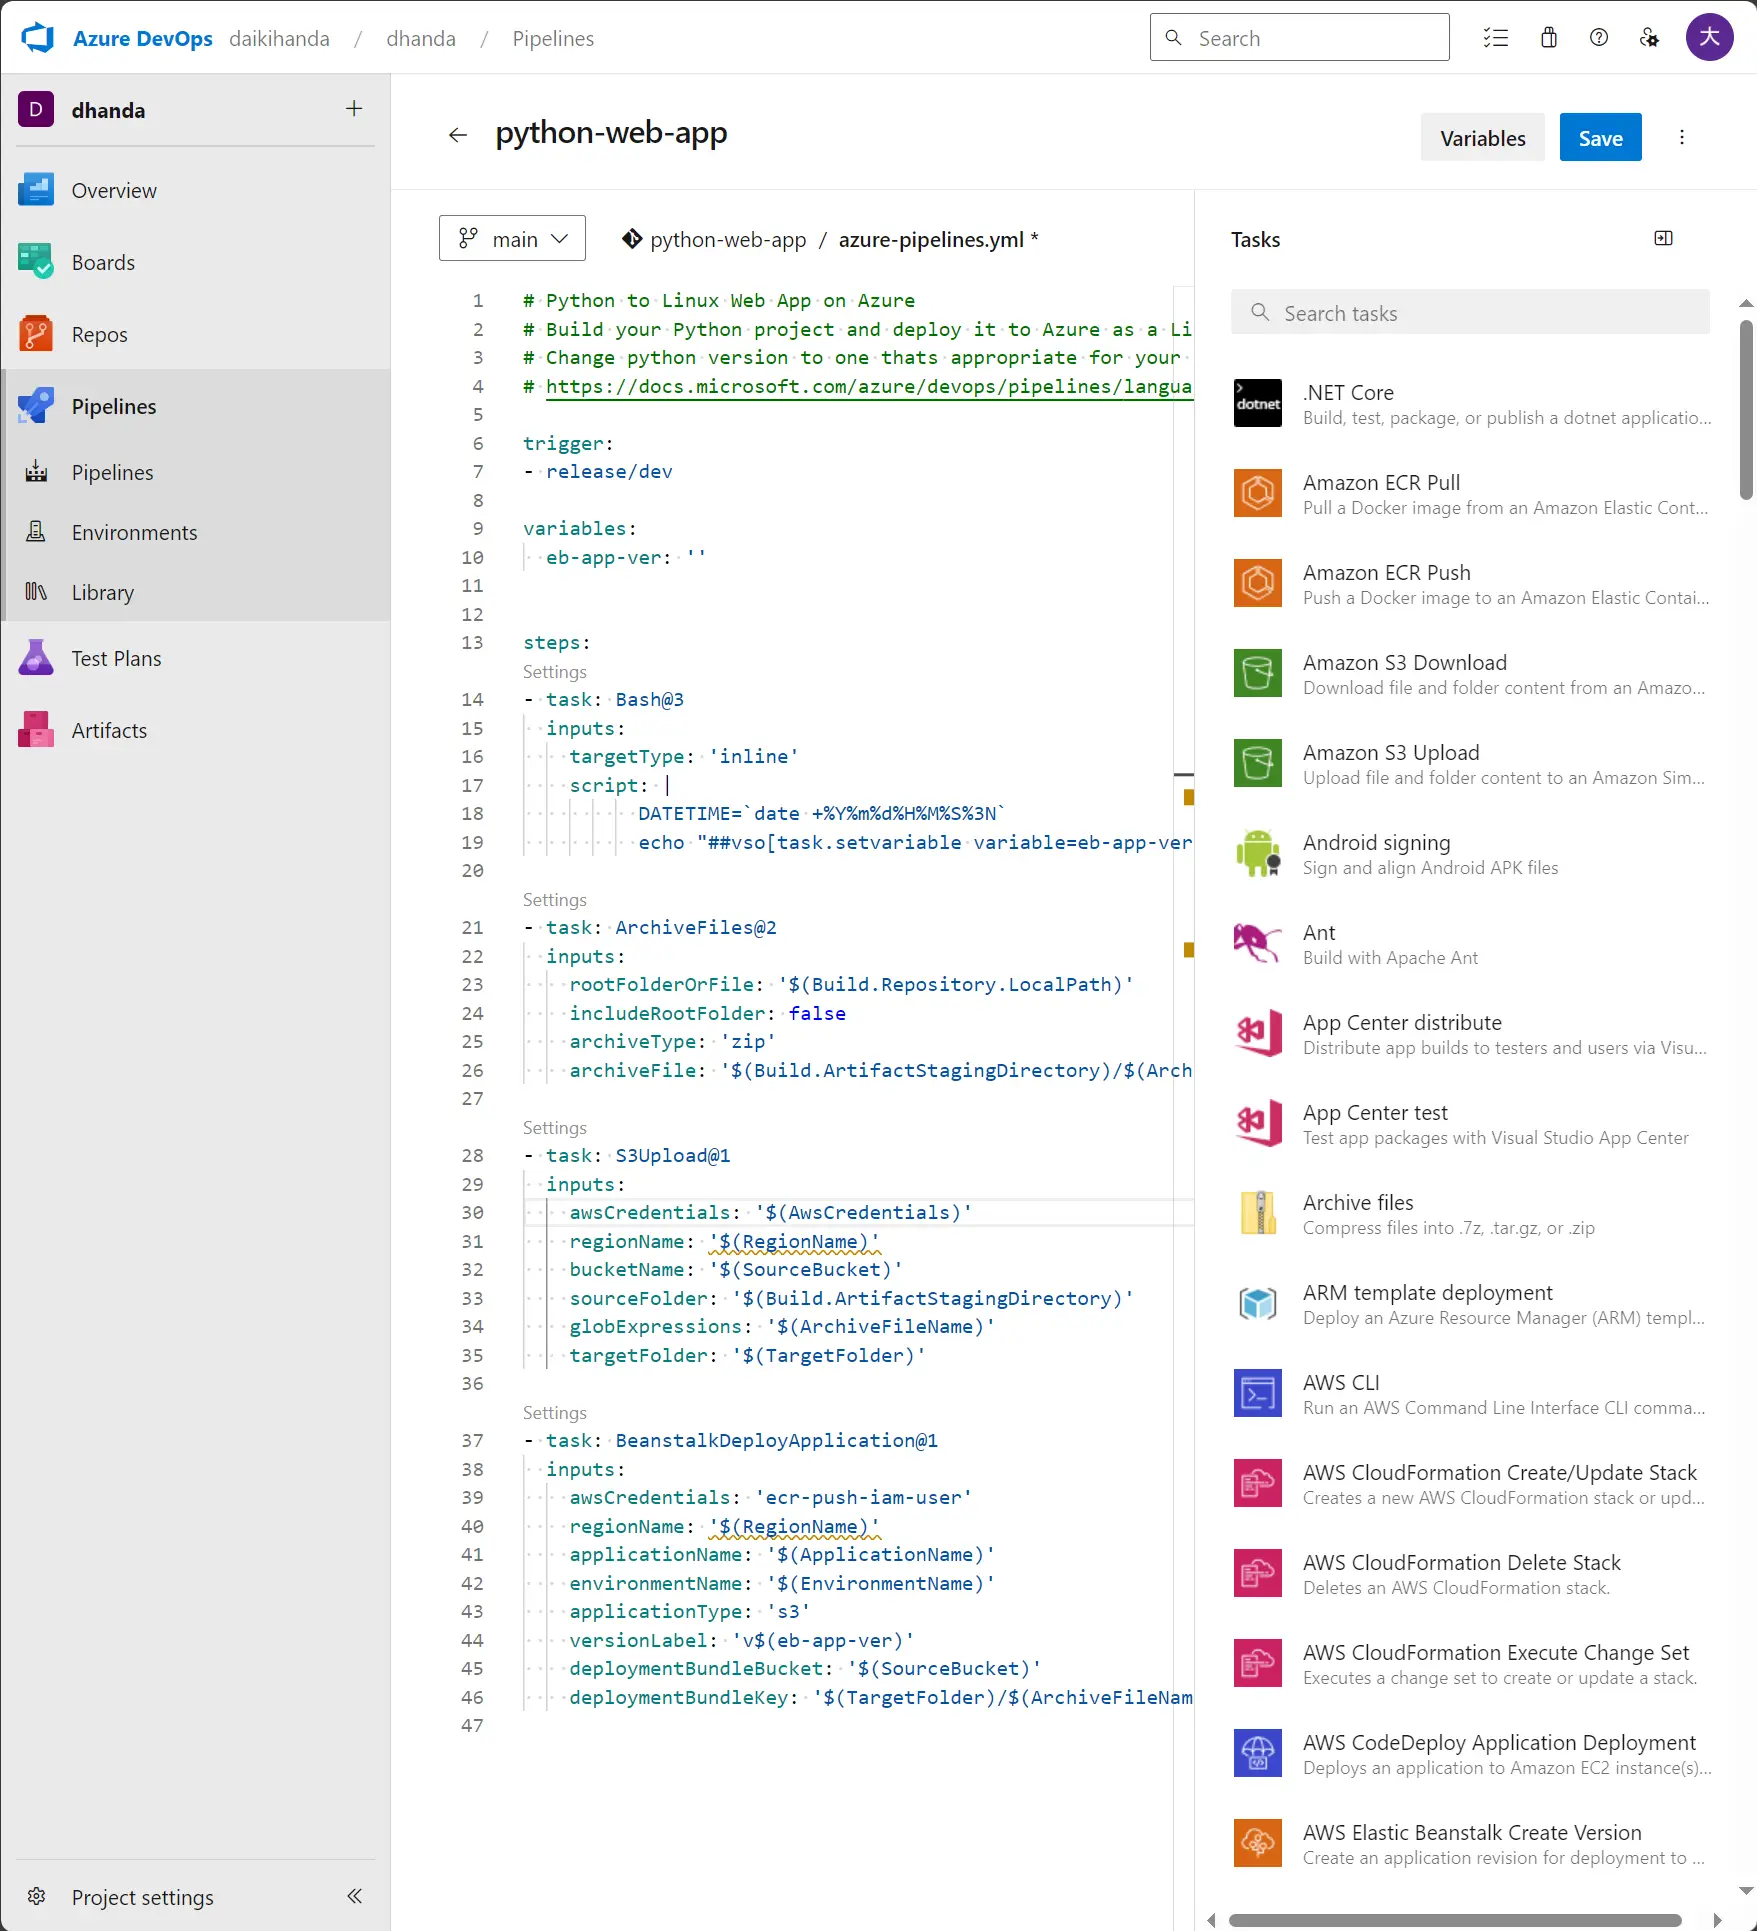Open Settings above the Bash@3 task
The width and height of the screenshot is (1757, 1931).
click(x=555, y=671)
